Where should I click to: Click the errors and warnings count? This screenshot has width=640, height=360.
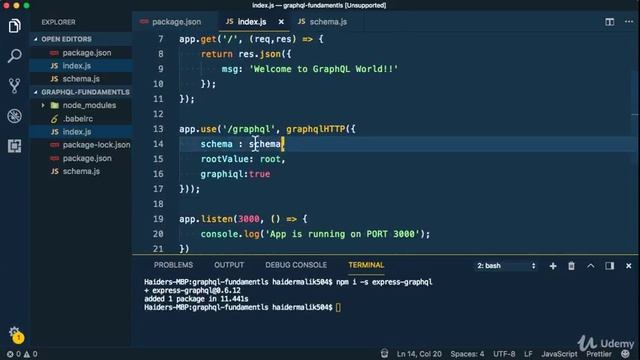click(22, 354)
